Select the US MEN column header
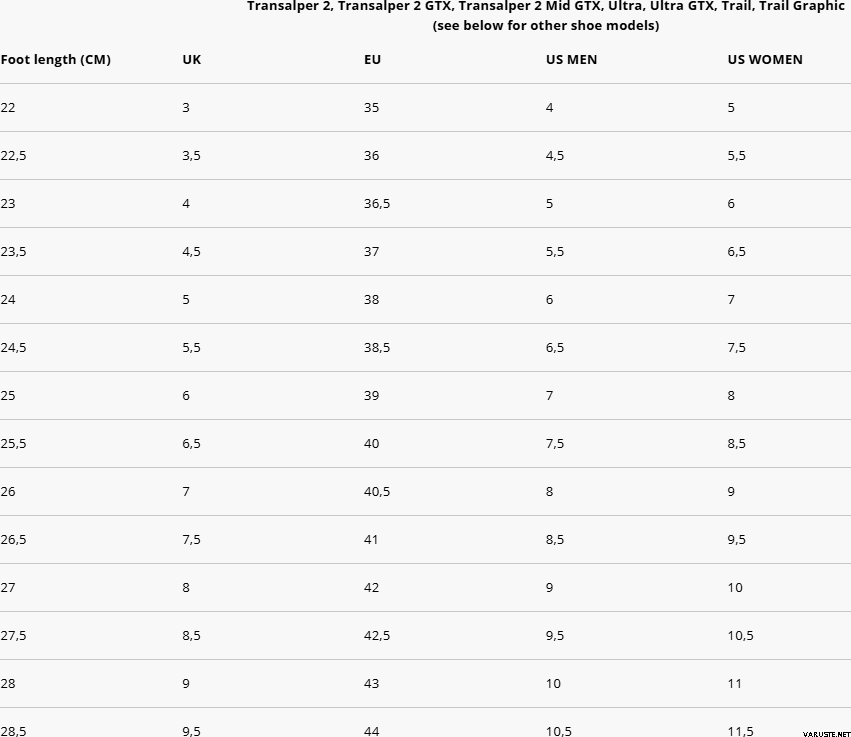851x737 pixels. click(571, 59)
